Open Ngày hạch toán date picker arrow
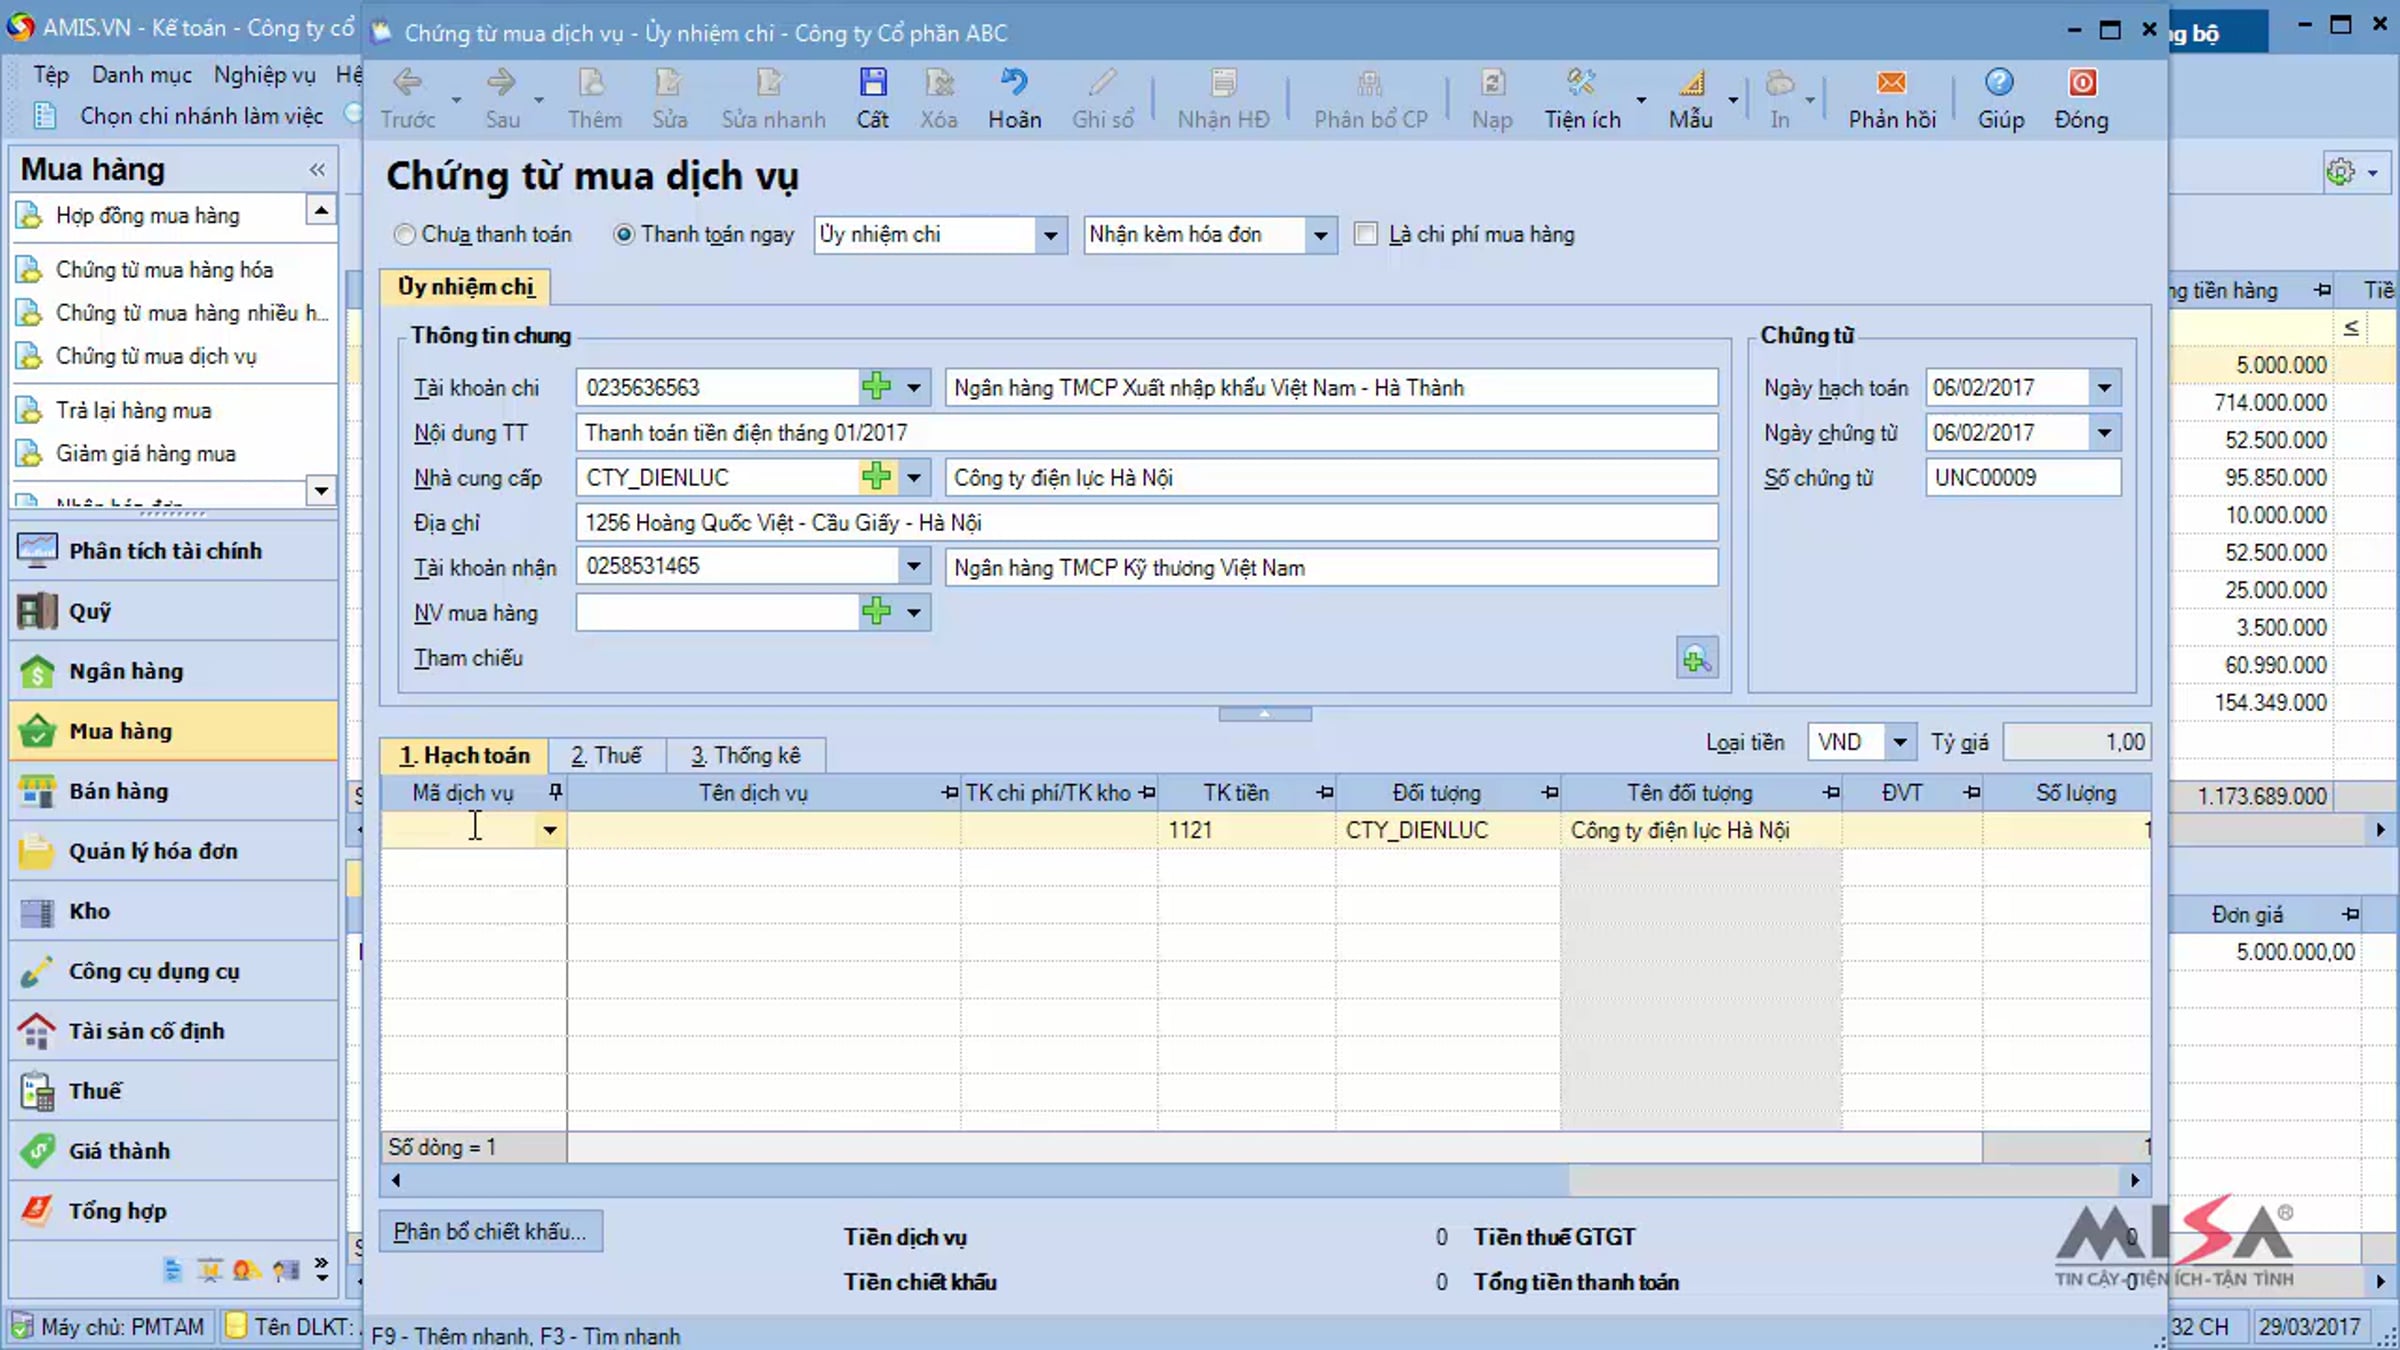 (x=2104, y=387)
